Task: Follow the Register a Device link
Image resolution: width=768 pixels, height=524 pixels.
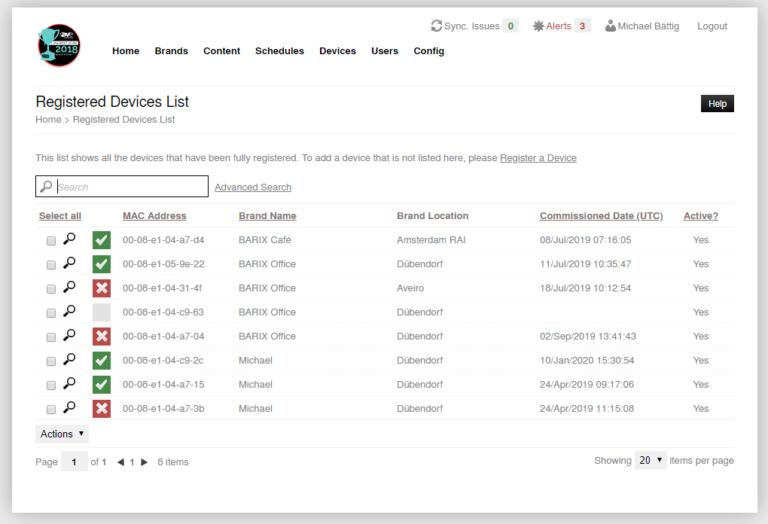Action: tap(538, 158)
